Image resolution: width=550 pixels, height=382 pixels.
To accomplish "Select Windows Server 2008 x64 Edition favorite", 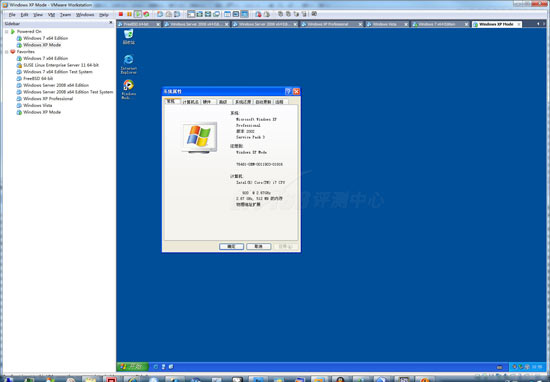I will coord(53,85).
